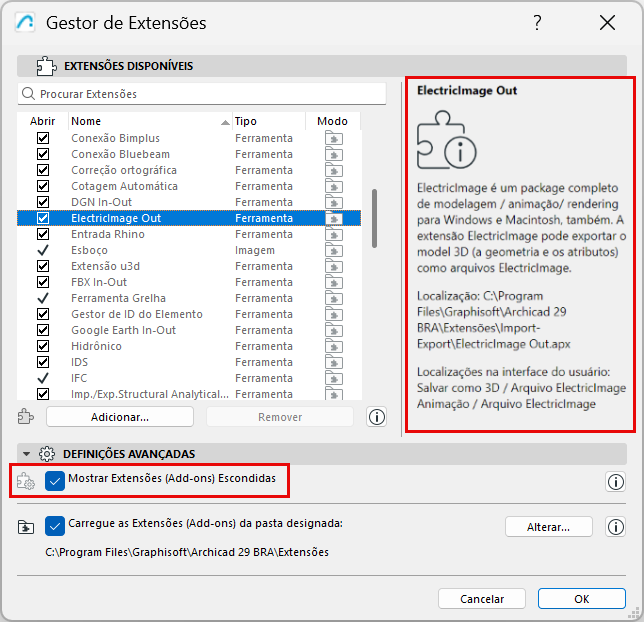Open help with the question mark button
Image resolution: width=644 pixels, height=622 pixels.
(x=537, y=23)
